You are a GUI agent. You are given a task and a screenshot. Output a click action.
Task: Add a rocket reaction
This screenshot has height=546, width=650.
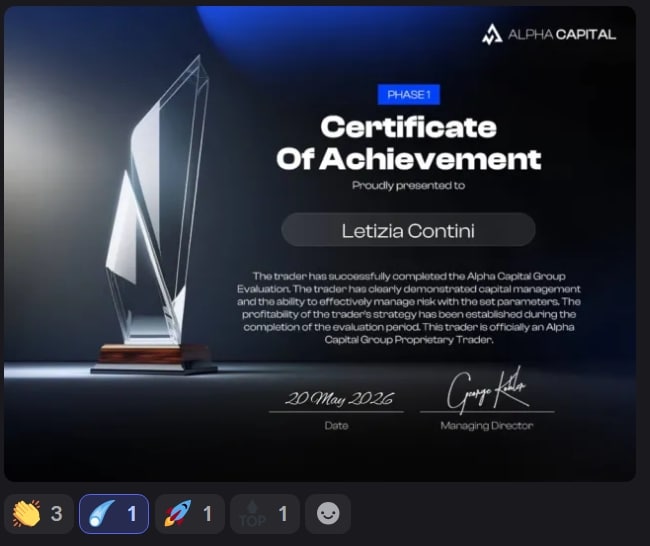click(x=189, y=514)
